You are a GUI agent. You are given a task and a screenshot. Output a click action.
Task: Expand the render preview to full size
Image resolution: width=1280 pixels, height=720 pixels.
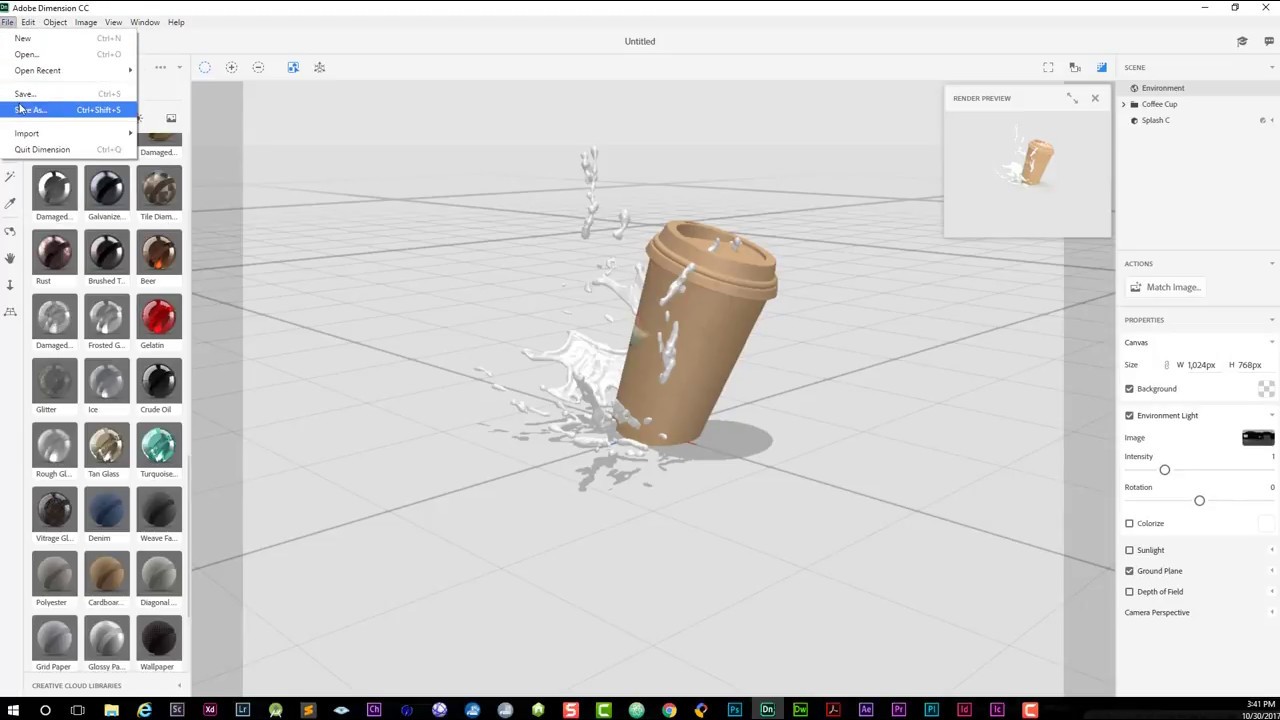[1072, 98]
